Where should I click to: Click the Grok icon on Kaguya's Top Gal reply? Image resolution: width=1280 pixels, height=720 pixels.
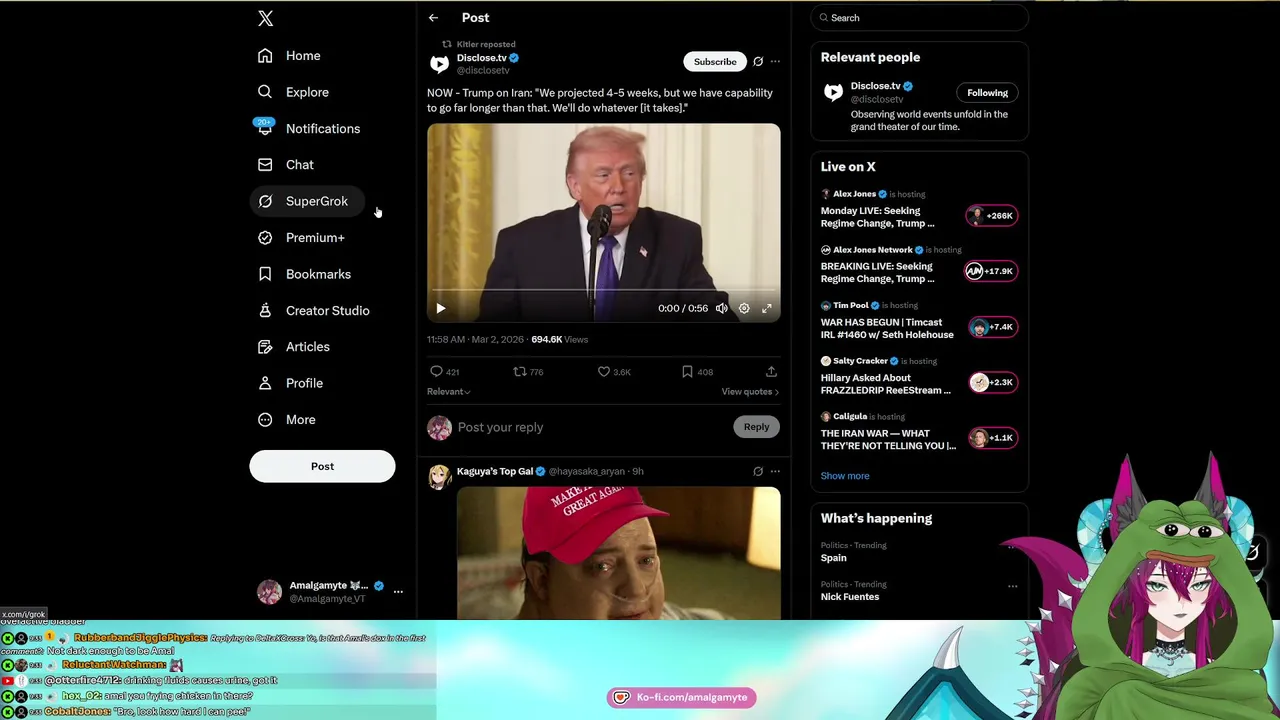tap(758, 471)
